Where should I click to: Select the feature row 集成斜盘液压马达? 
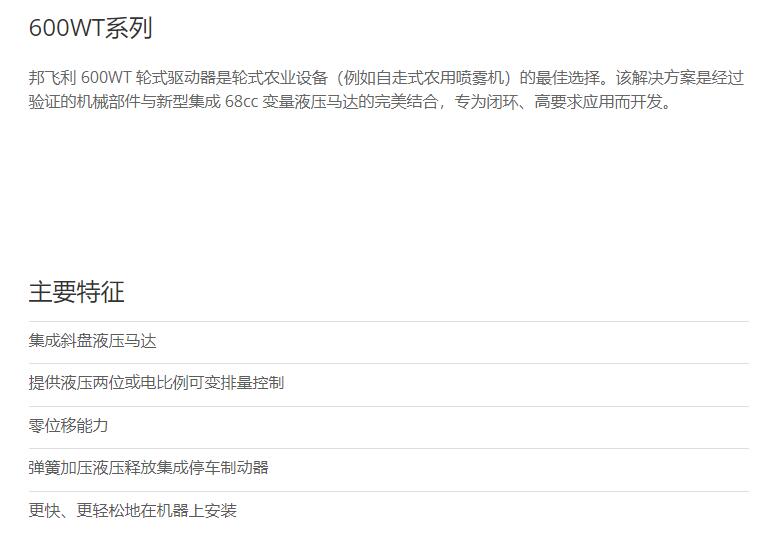point(389,342)
